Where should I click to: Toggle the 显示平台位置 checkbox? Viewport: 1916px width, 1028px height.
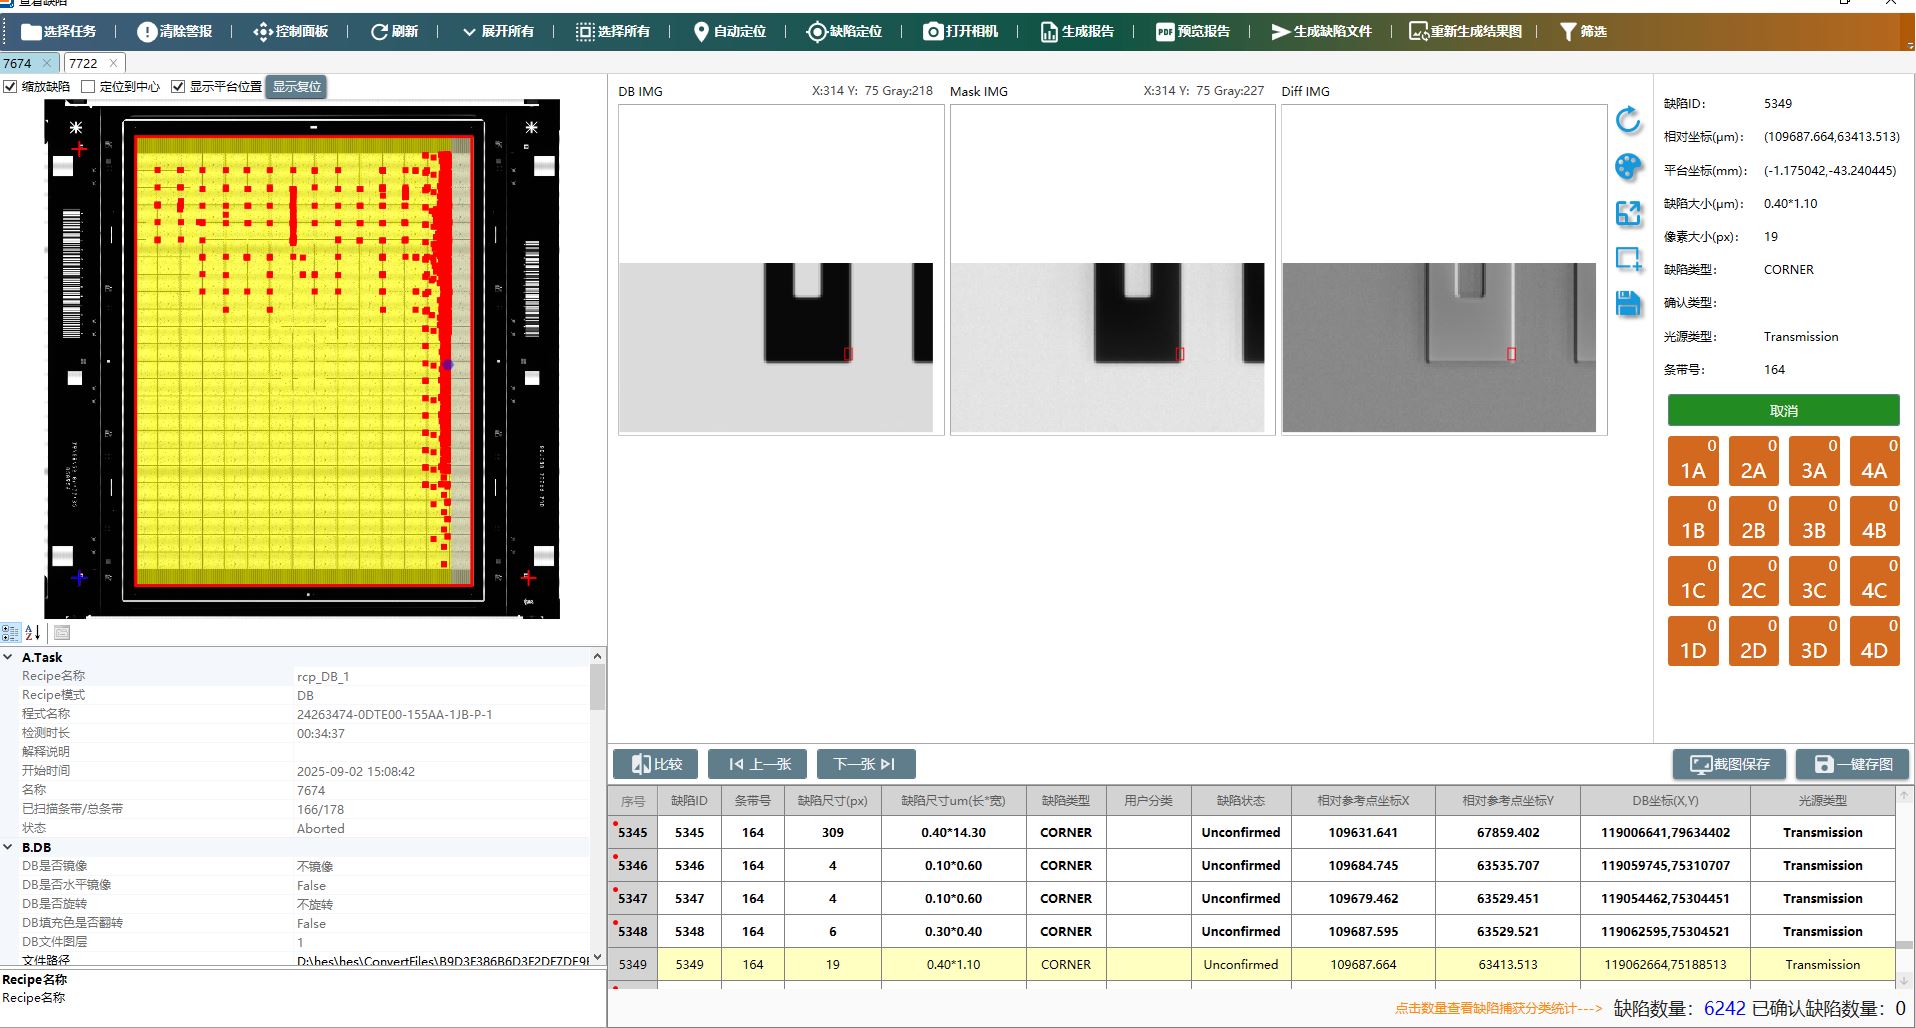point(178,87)
